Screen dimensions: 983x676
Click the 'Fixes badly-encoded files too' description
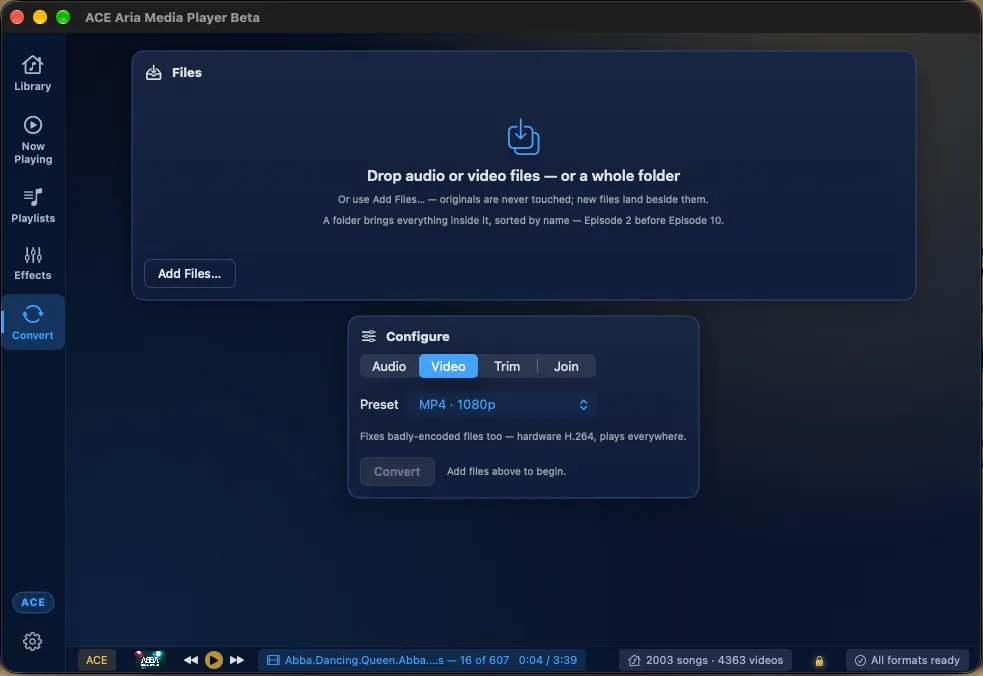click(x=523, y=436)
